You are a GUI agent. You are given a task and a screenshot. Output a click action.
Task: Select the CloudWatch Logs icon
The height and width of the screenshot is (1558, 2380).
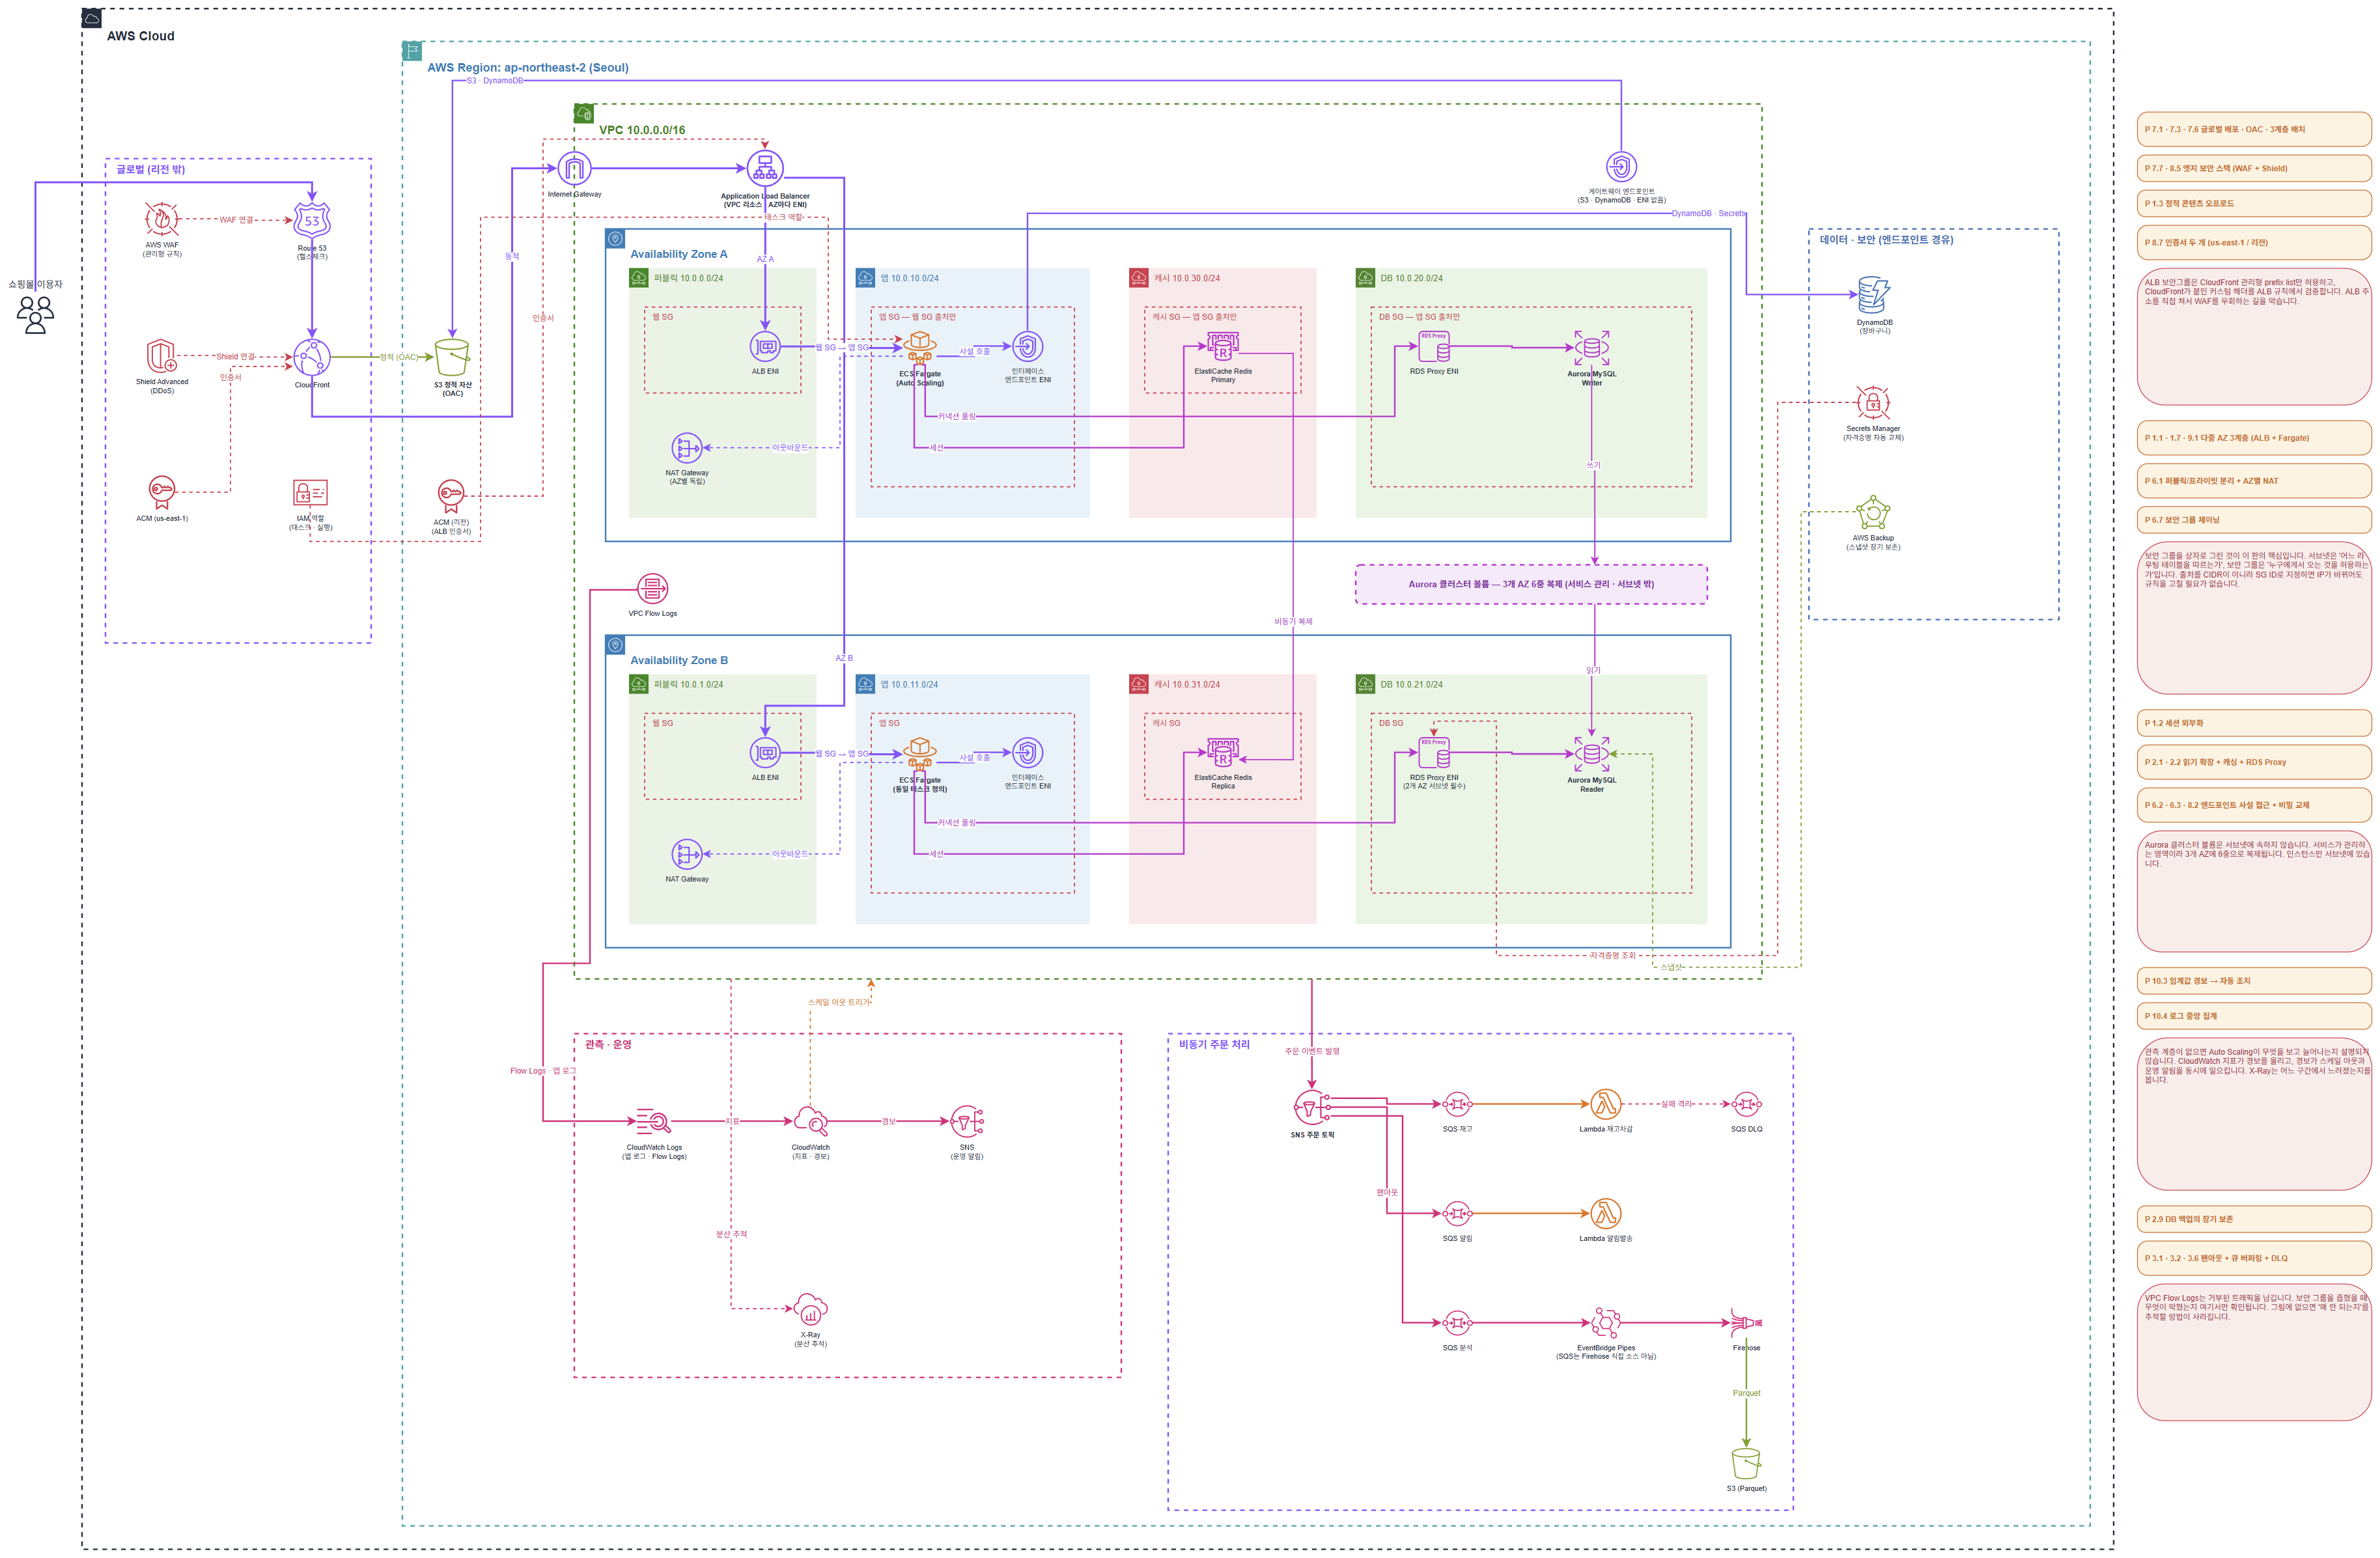pos(654,1121)
